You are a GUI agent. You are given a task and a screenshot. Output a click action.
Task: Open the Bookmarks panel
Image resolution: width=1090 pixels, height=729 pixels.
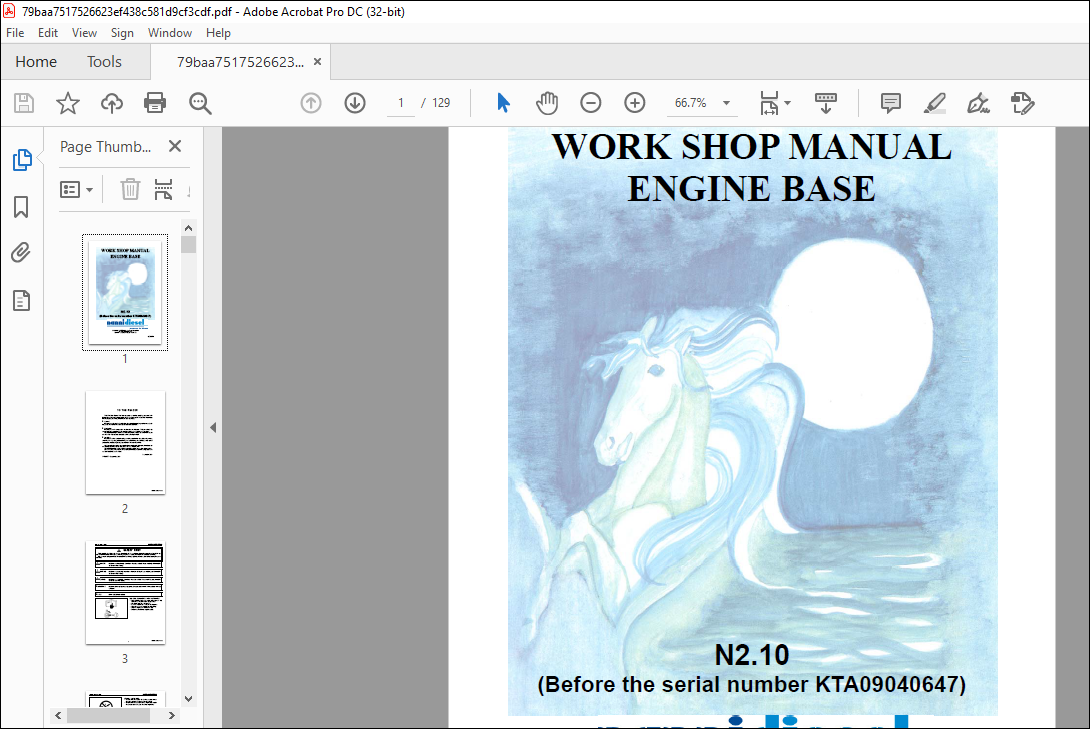tap(21, 206)
